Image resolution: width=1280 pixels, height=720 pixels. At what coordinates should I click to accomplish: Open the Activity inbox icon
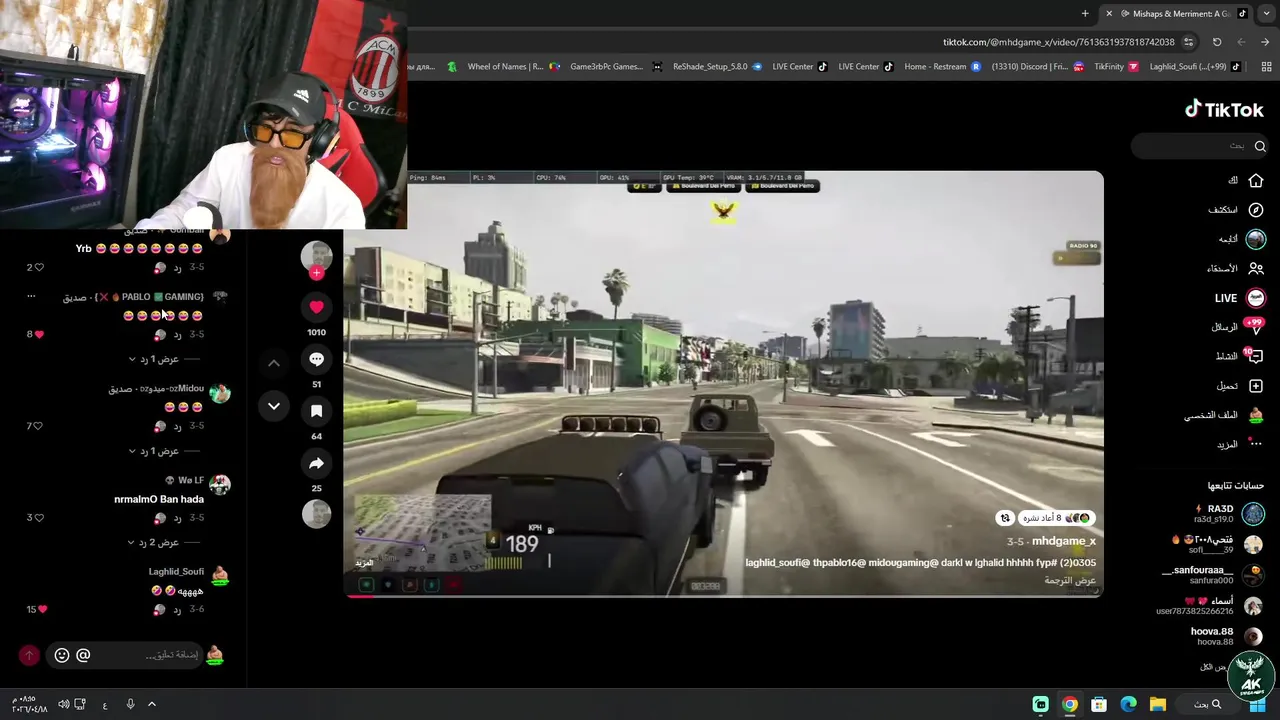(x=1255, y=356)
